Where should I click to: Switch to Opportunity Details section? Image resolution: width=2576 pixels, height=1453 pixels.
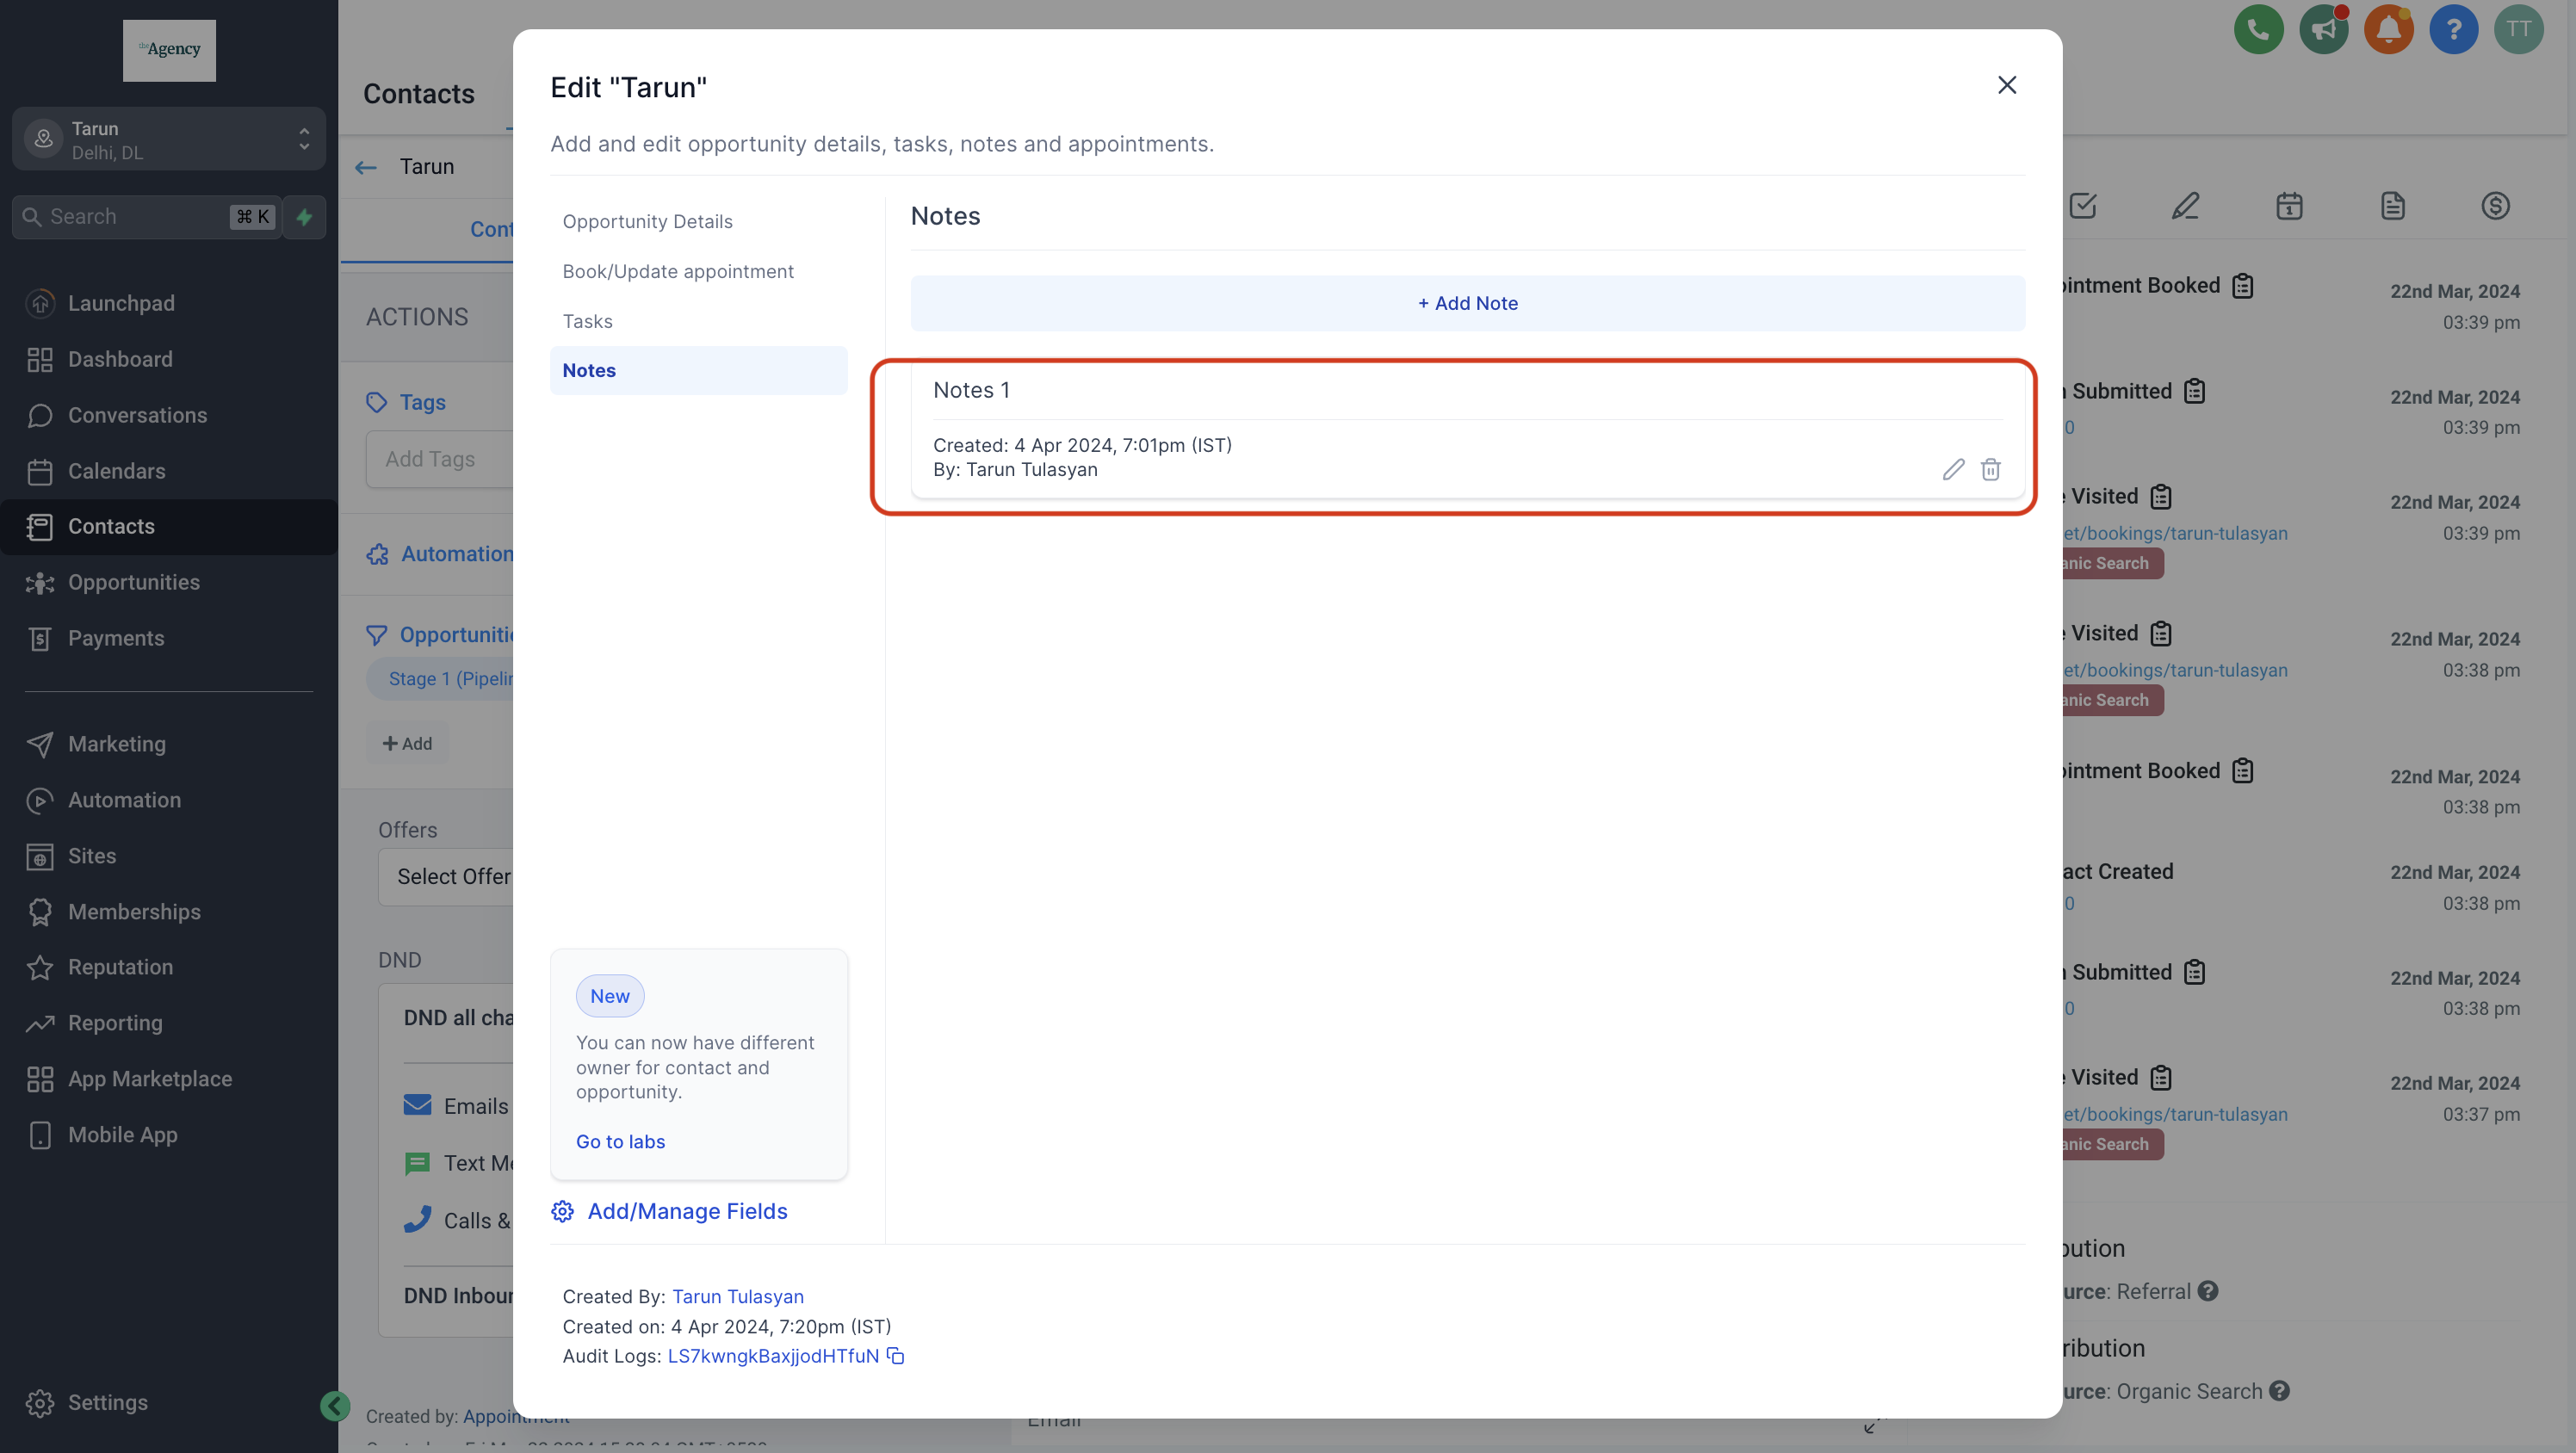coord(647,221)
